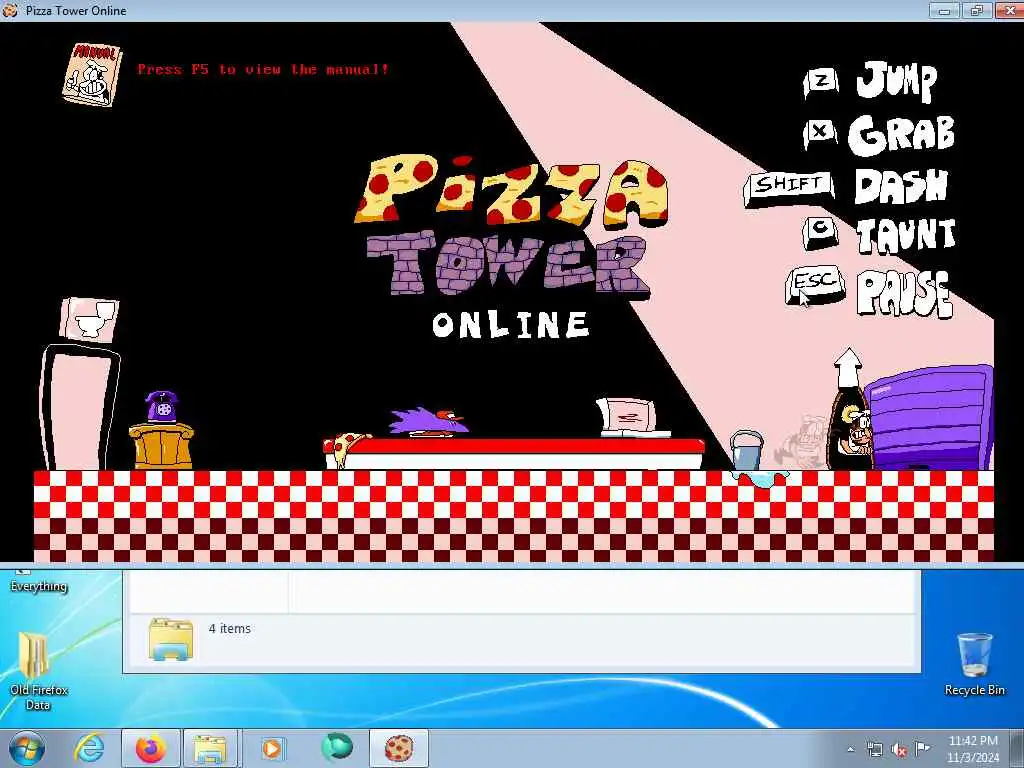Click the tall pink mirror on the left
This screenshot has height=768, width=1024.
pyautogui.click(x=79, y=408)
